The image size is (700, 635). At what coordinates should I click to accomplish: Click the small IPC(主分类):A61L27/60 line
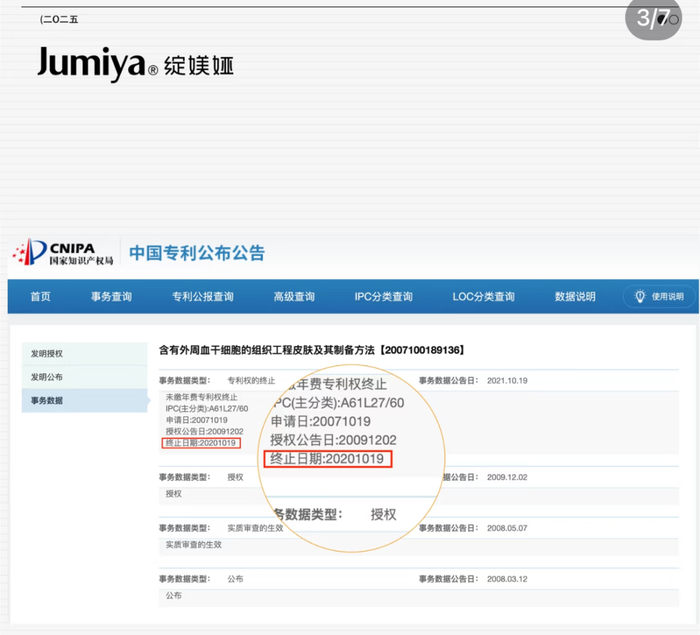[207, 409]
